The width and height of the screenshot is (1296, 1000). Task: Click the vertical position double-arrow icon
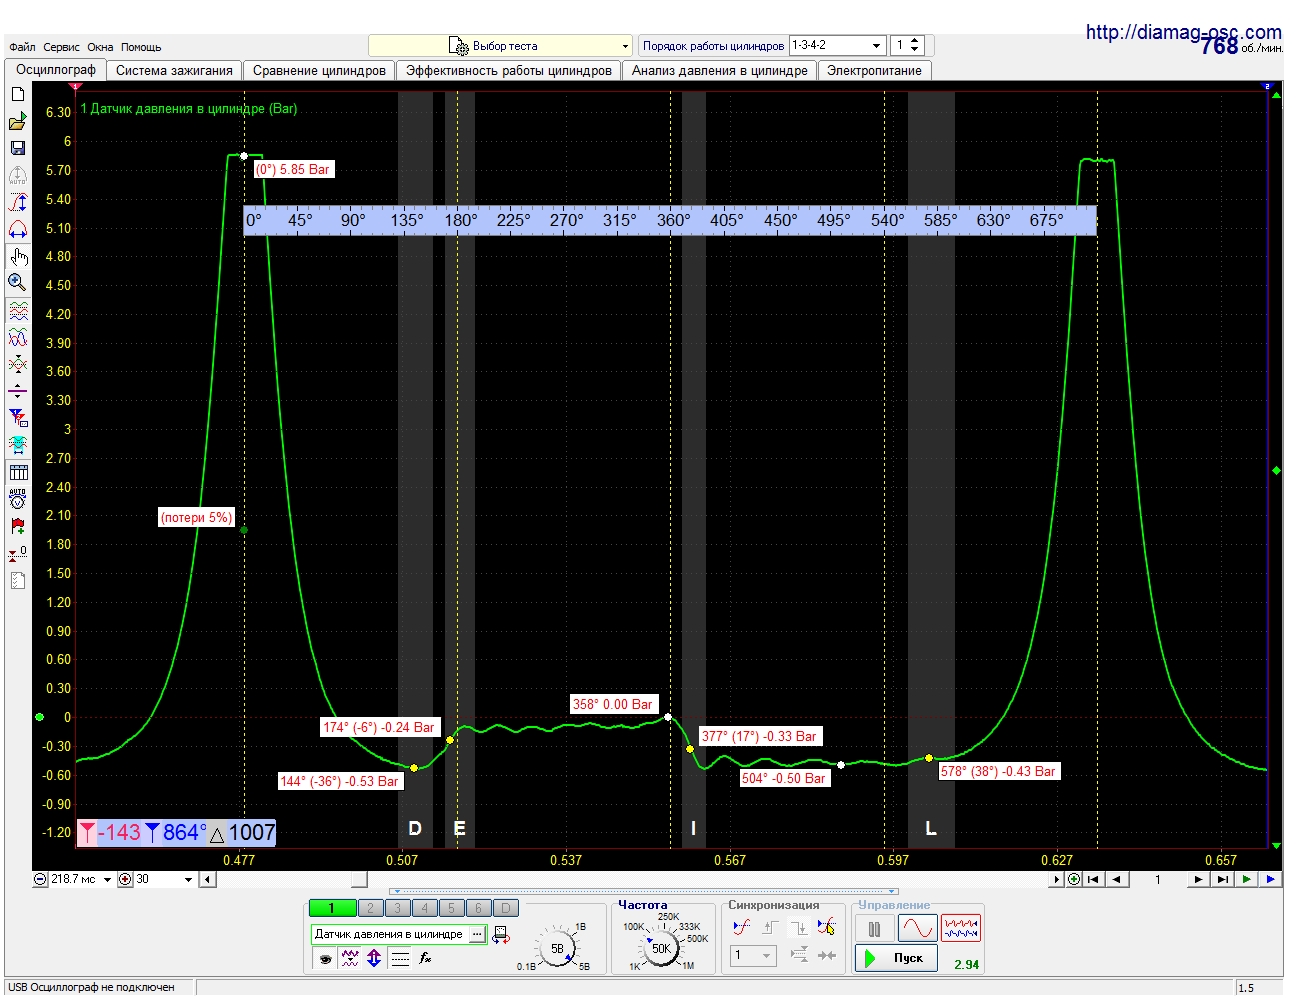pyautogui.click(x=374, y=958)
